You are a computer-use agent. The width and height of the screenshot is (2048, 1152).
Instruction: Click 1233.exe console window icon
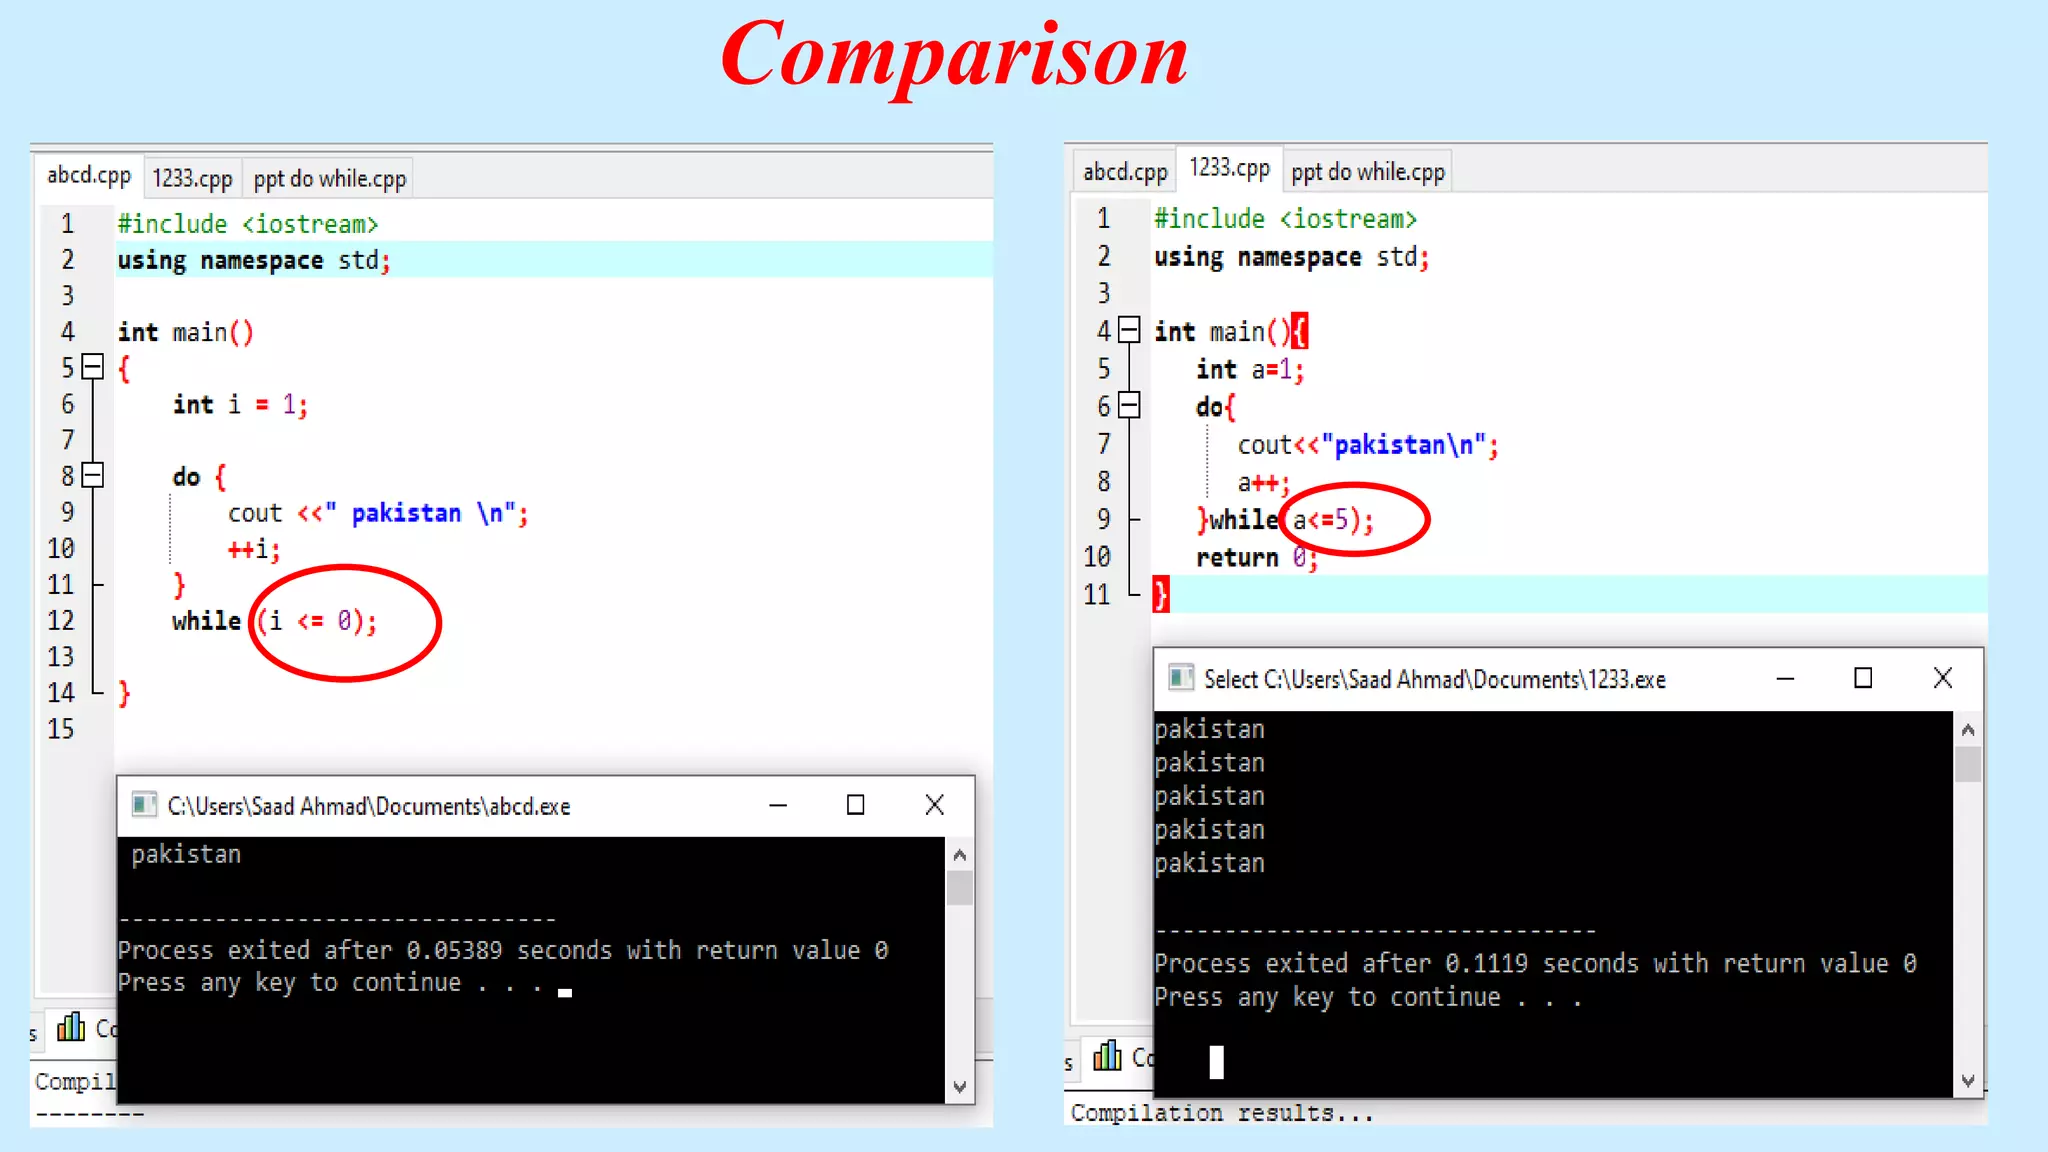point(1181,678)
